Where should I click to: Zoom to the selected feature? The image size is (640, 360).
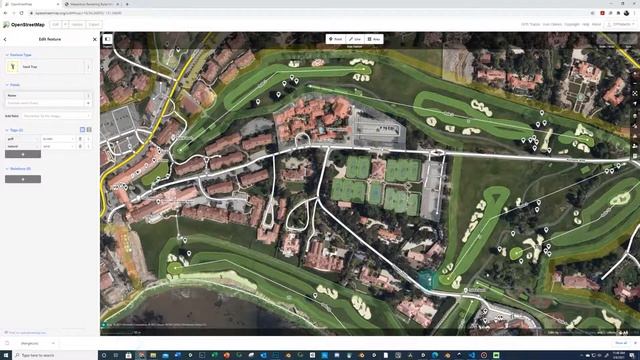(635, 93)
